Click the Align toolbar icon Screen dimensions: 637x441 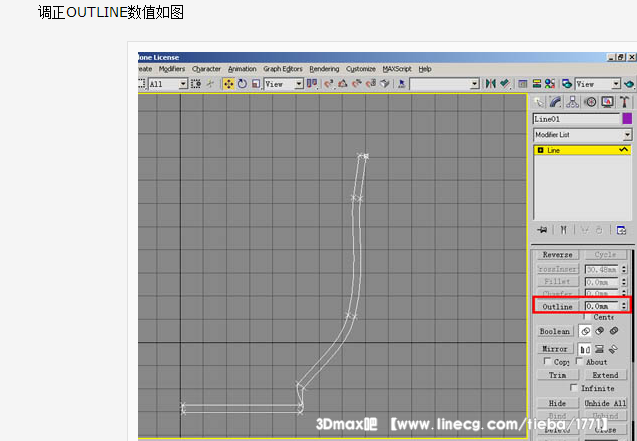pos(505,84)
